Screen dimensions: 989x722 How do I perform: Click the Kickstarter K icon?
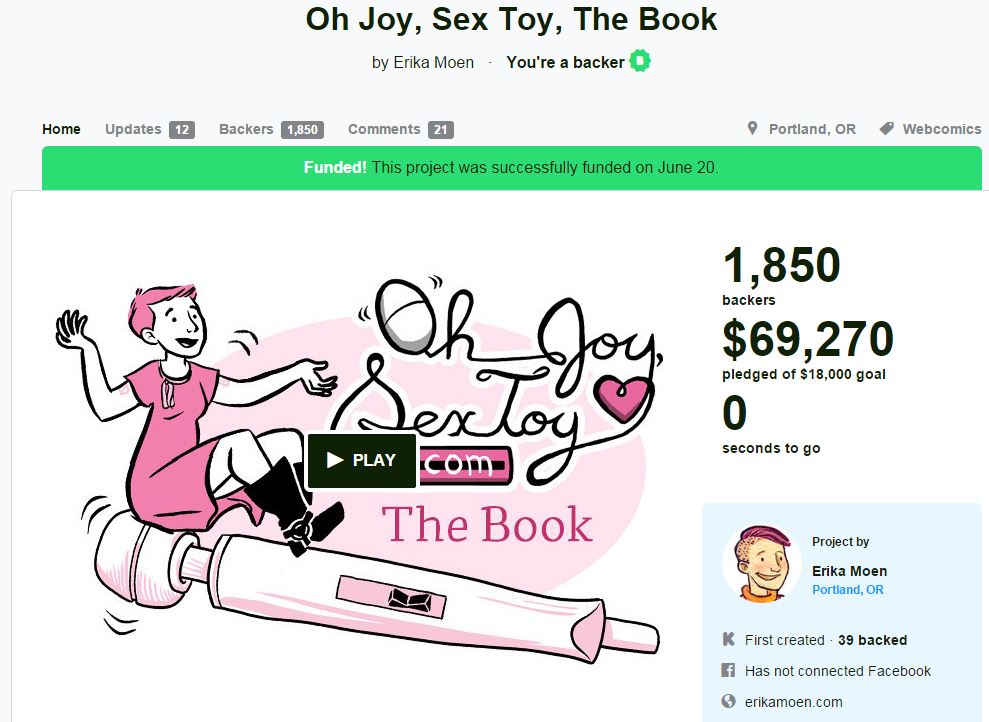click(729, 639)
